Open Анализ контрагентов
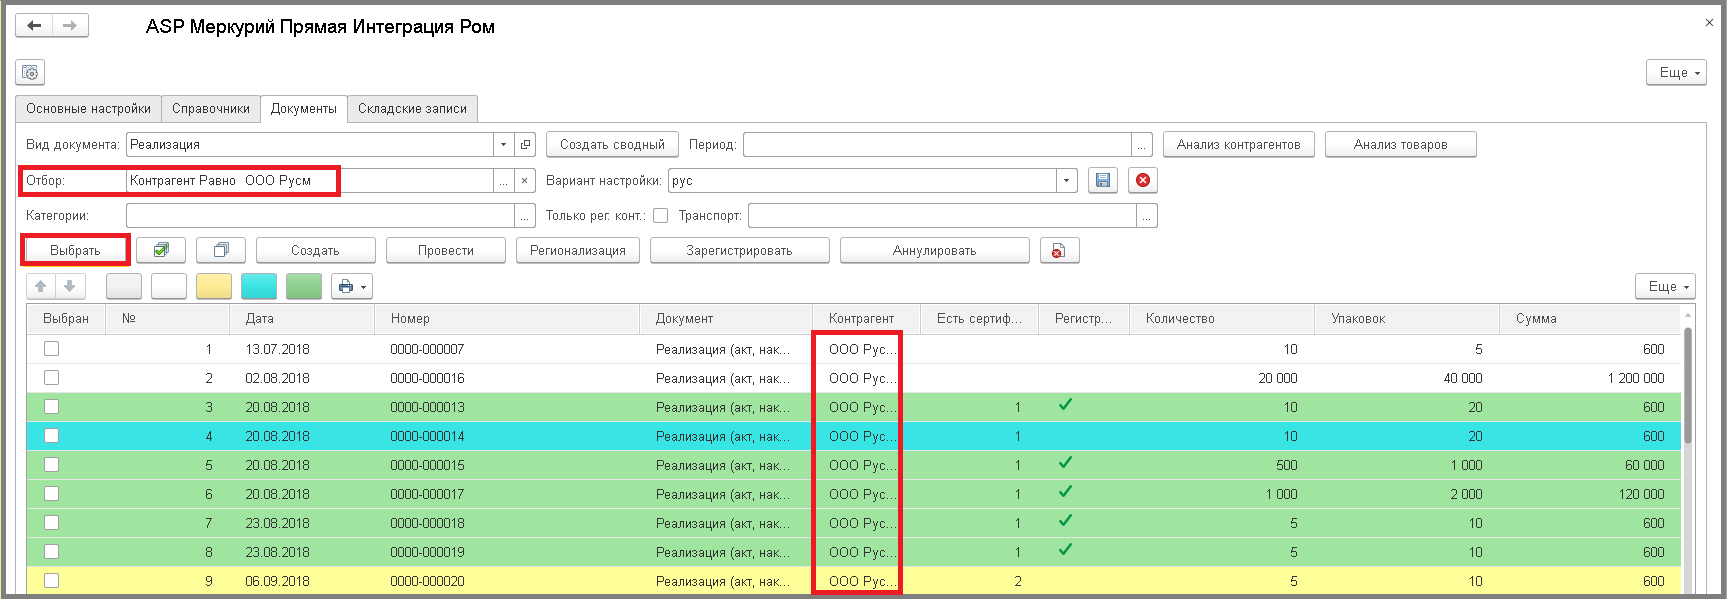1727x599 pixels. 1239,145
